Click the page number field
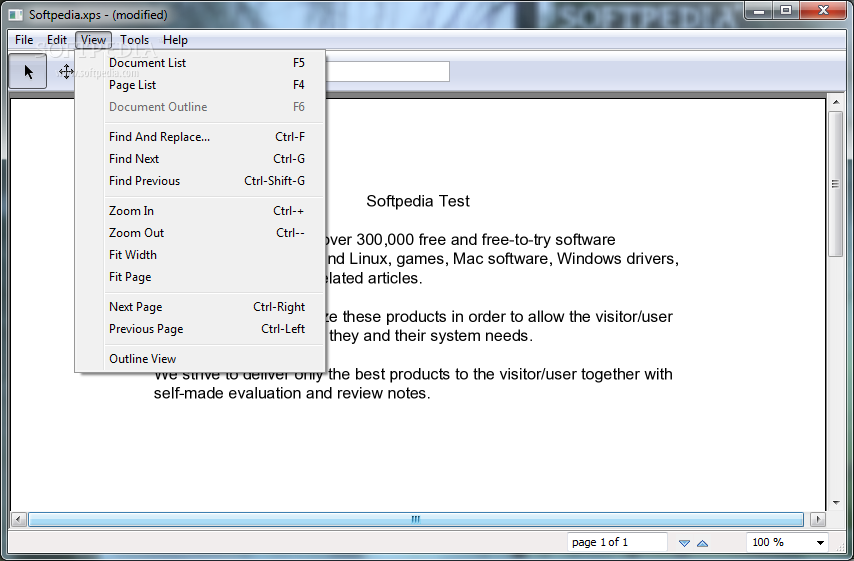Viewport: 854px width, 561px height. [617, 542]
